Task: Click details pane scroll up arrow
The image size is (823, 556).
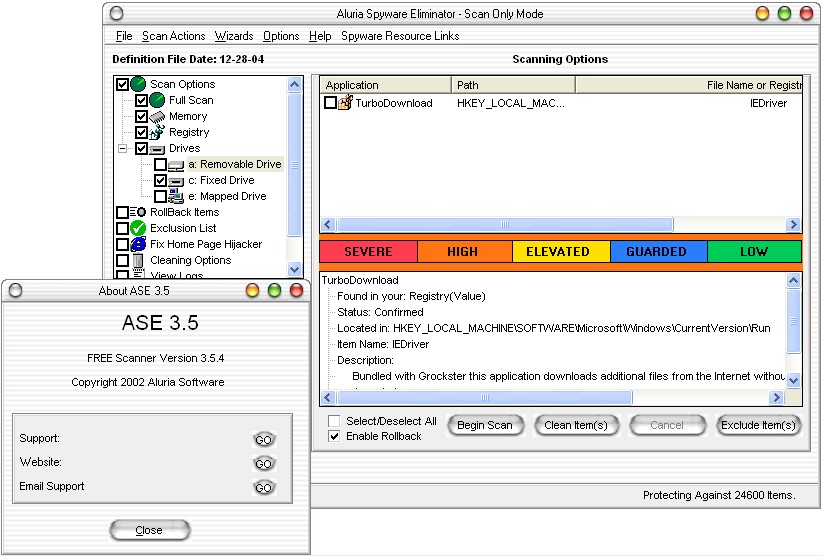Action: pos(794,280)
